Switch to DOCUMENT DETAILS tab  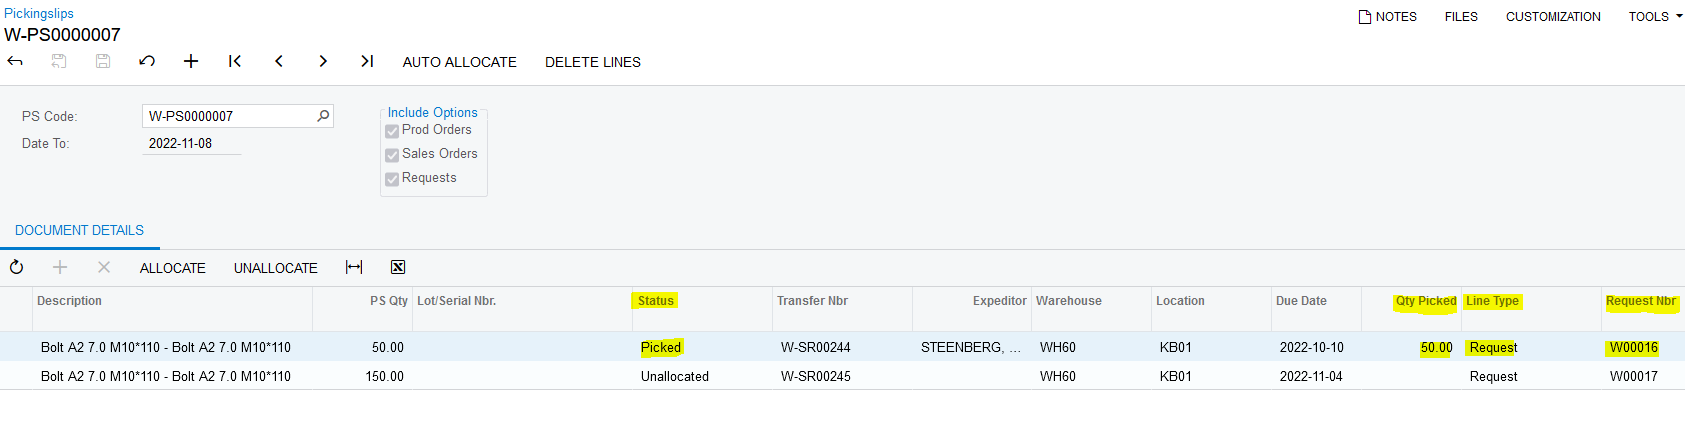point(79,230)
